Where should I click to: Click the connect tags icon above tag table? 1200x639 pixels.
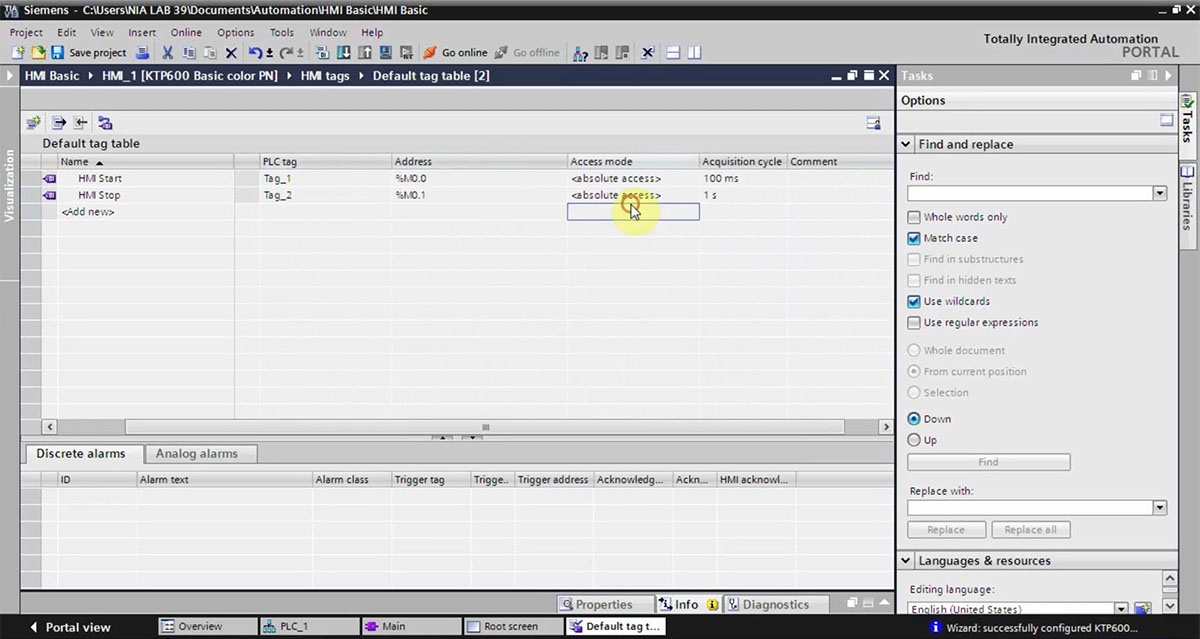(x=33, y=123)
